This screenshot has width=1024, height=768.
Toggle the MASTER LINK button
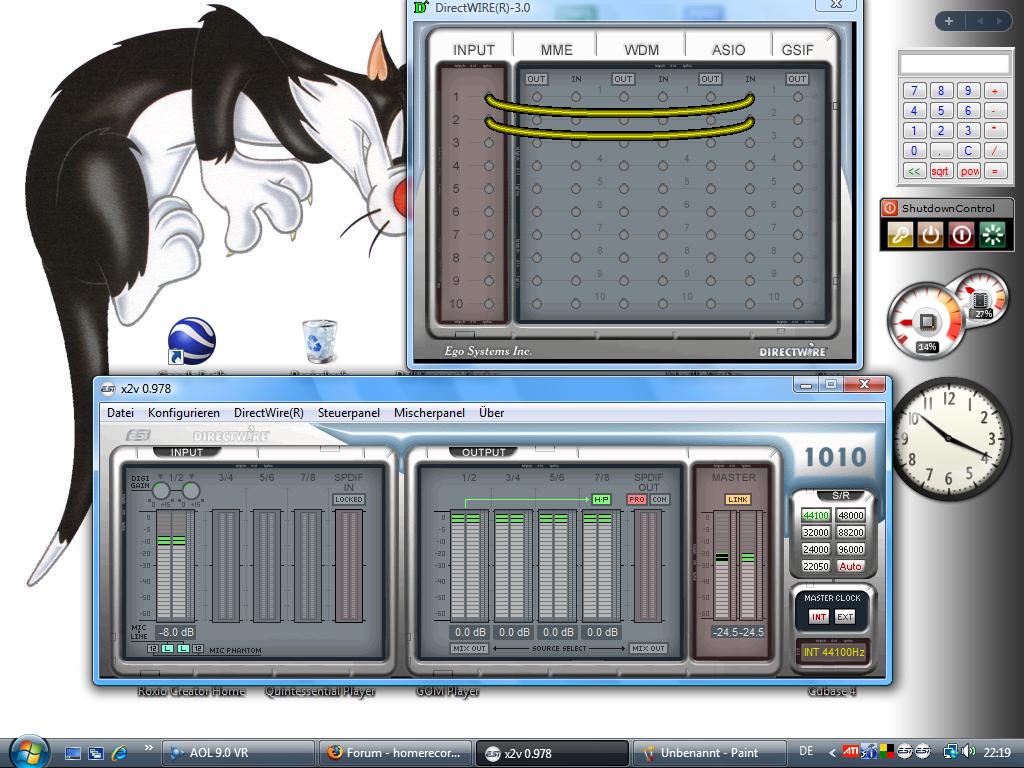point(738,500)
